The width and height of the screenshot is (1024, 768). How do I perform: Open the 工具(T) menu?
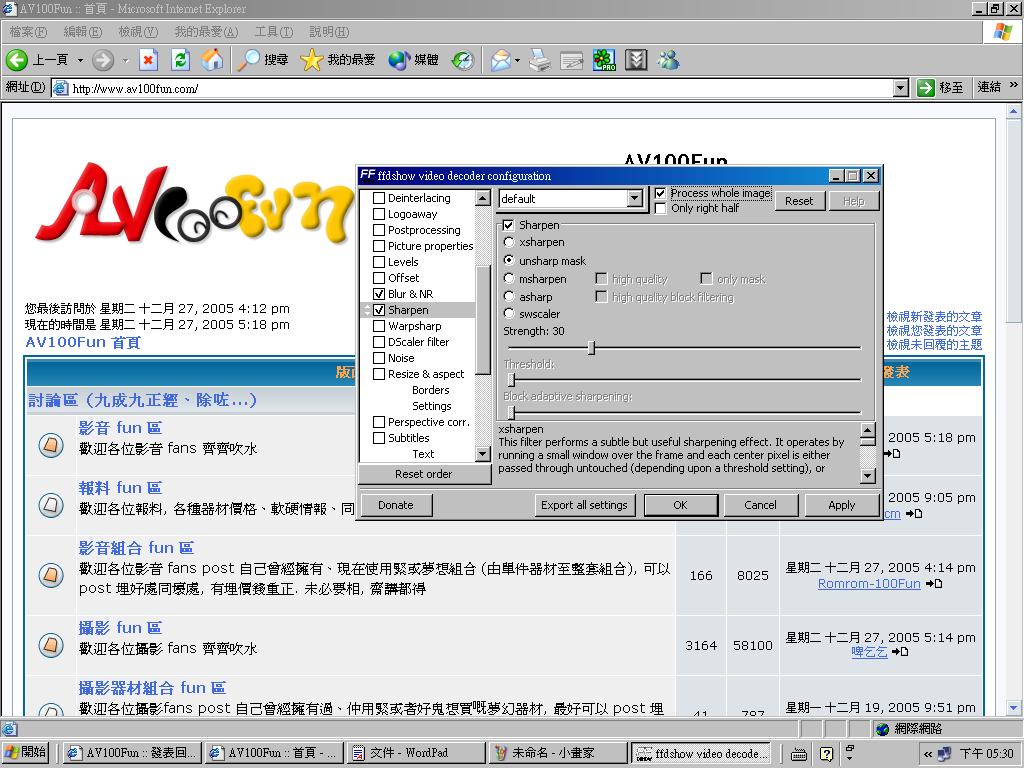click(273, 32)
